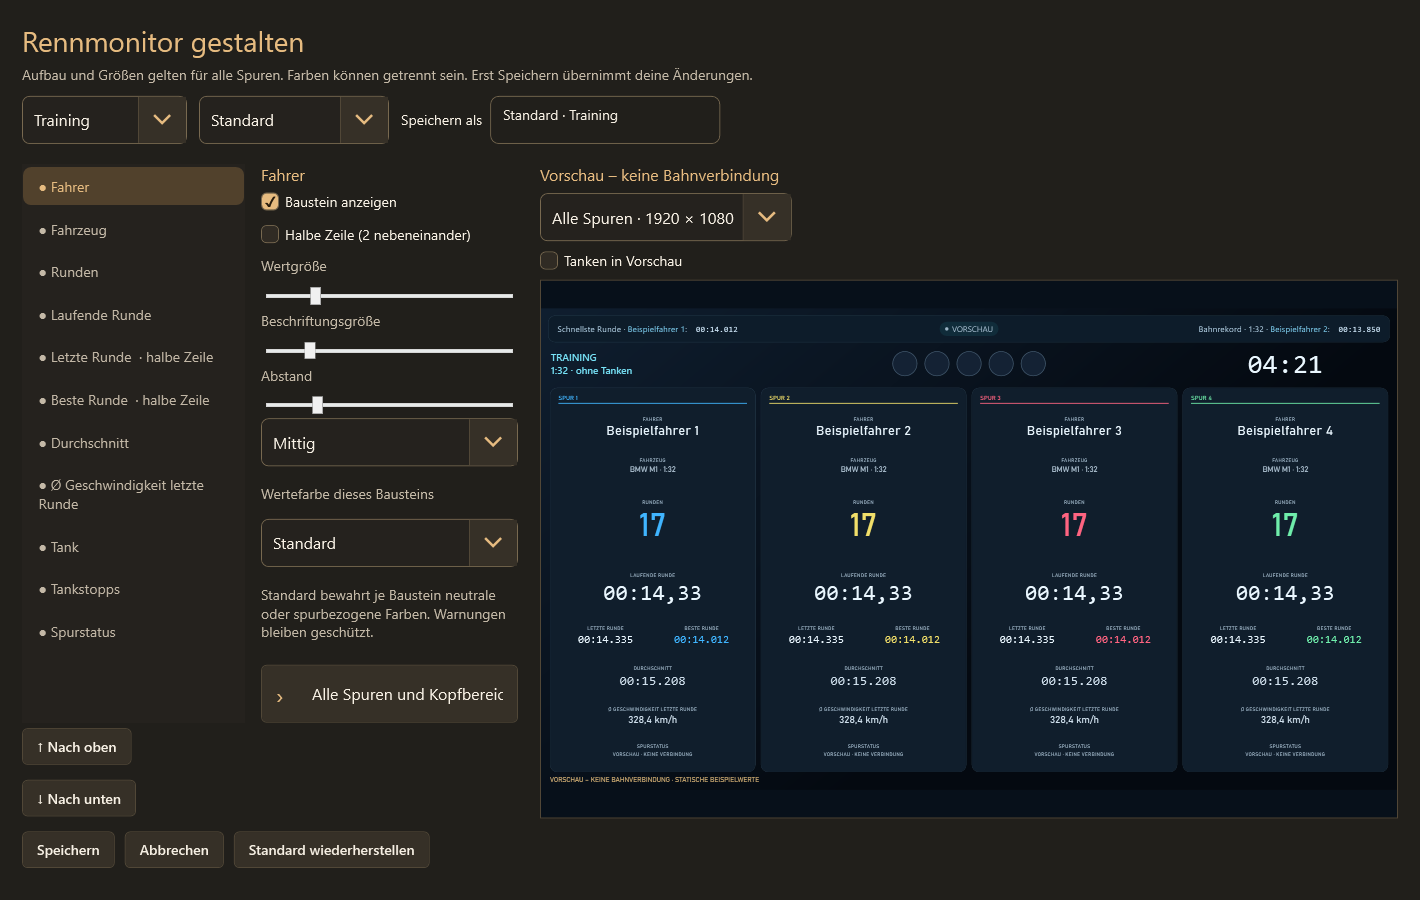Screen dimensions: 1420x900
Task: Open the preview resolution 'Alle Spuren' dropdown
Action: coord(666,218)
